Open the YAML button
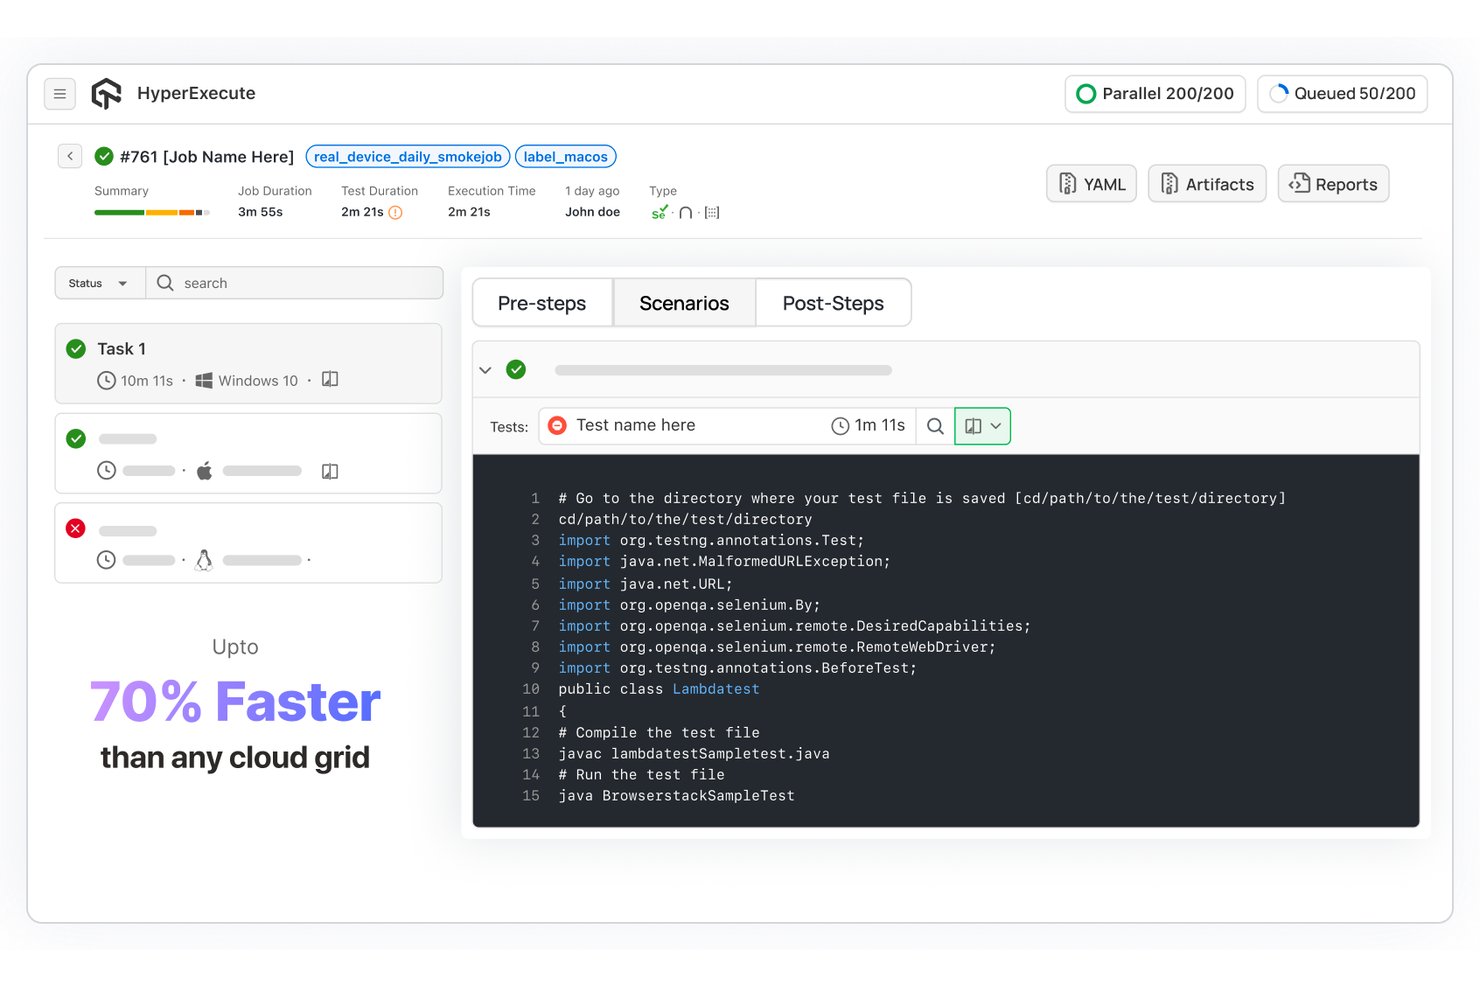1480x987 pixels. point(1092,184)
